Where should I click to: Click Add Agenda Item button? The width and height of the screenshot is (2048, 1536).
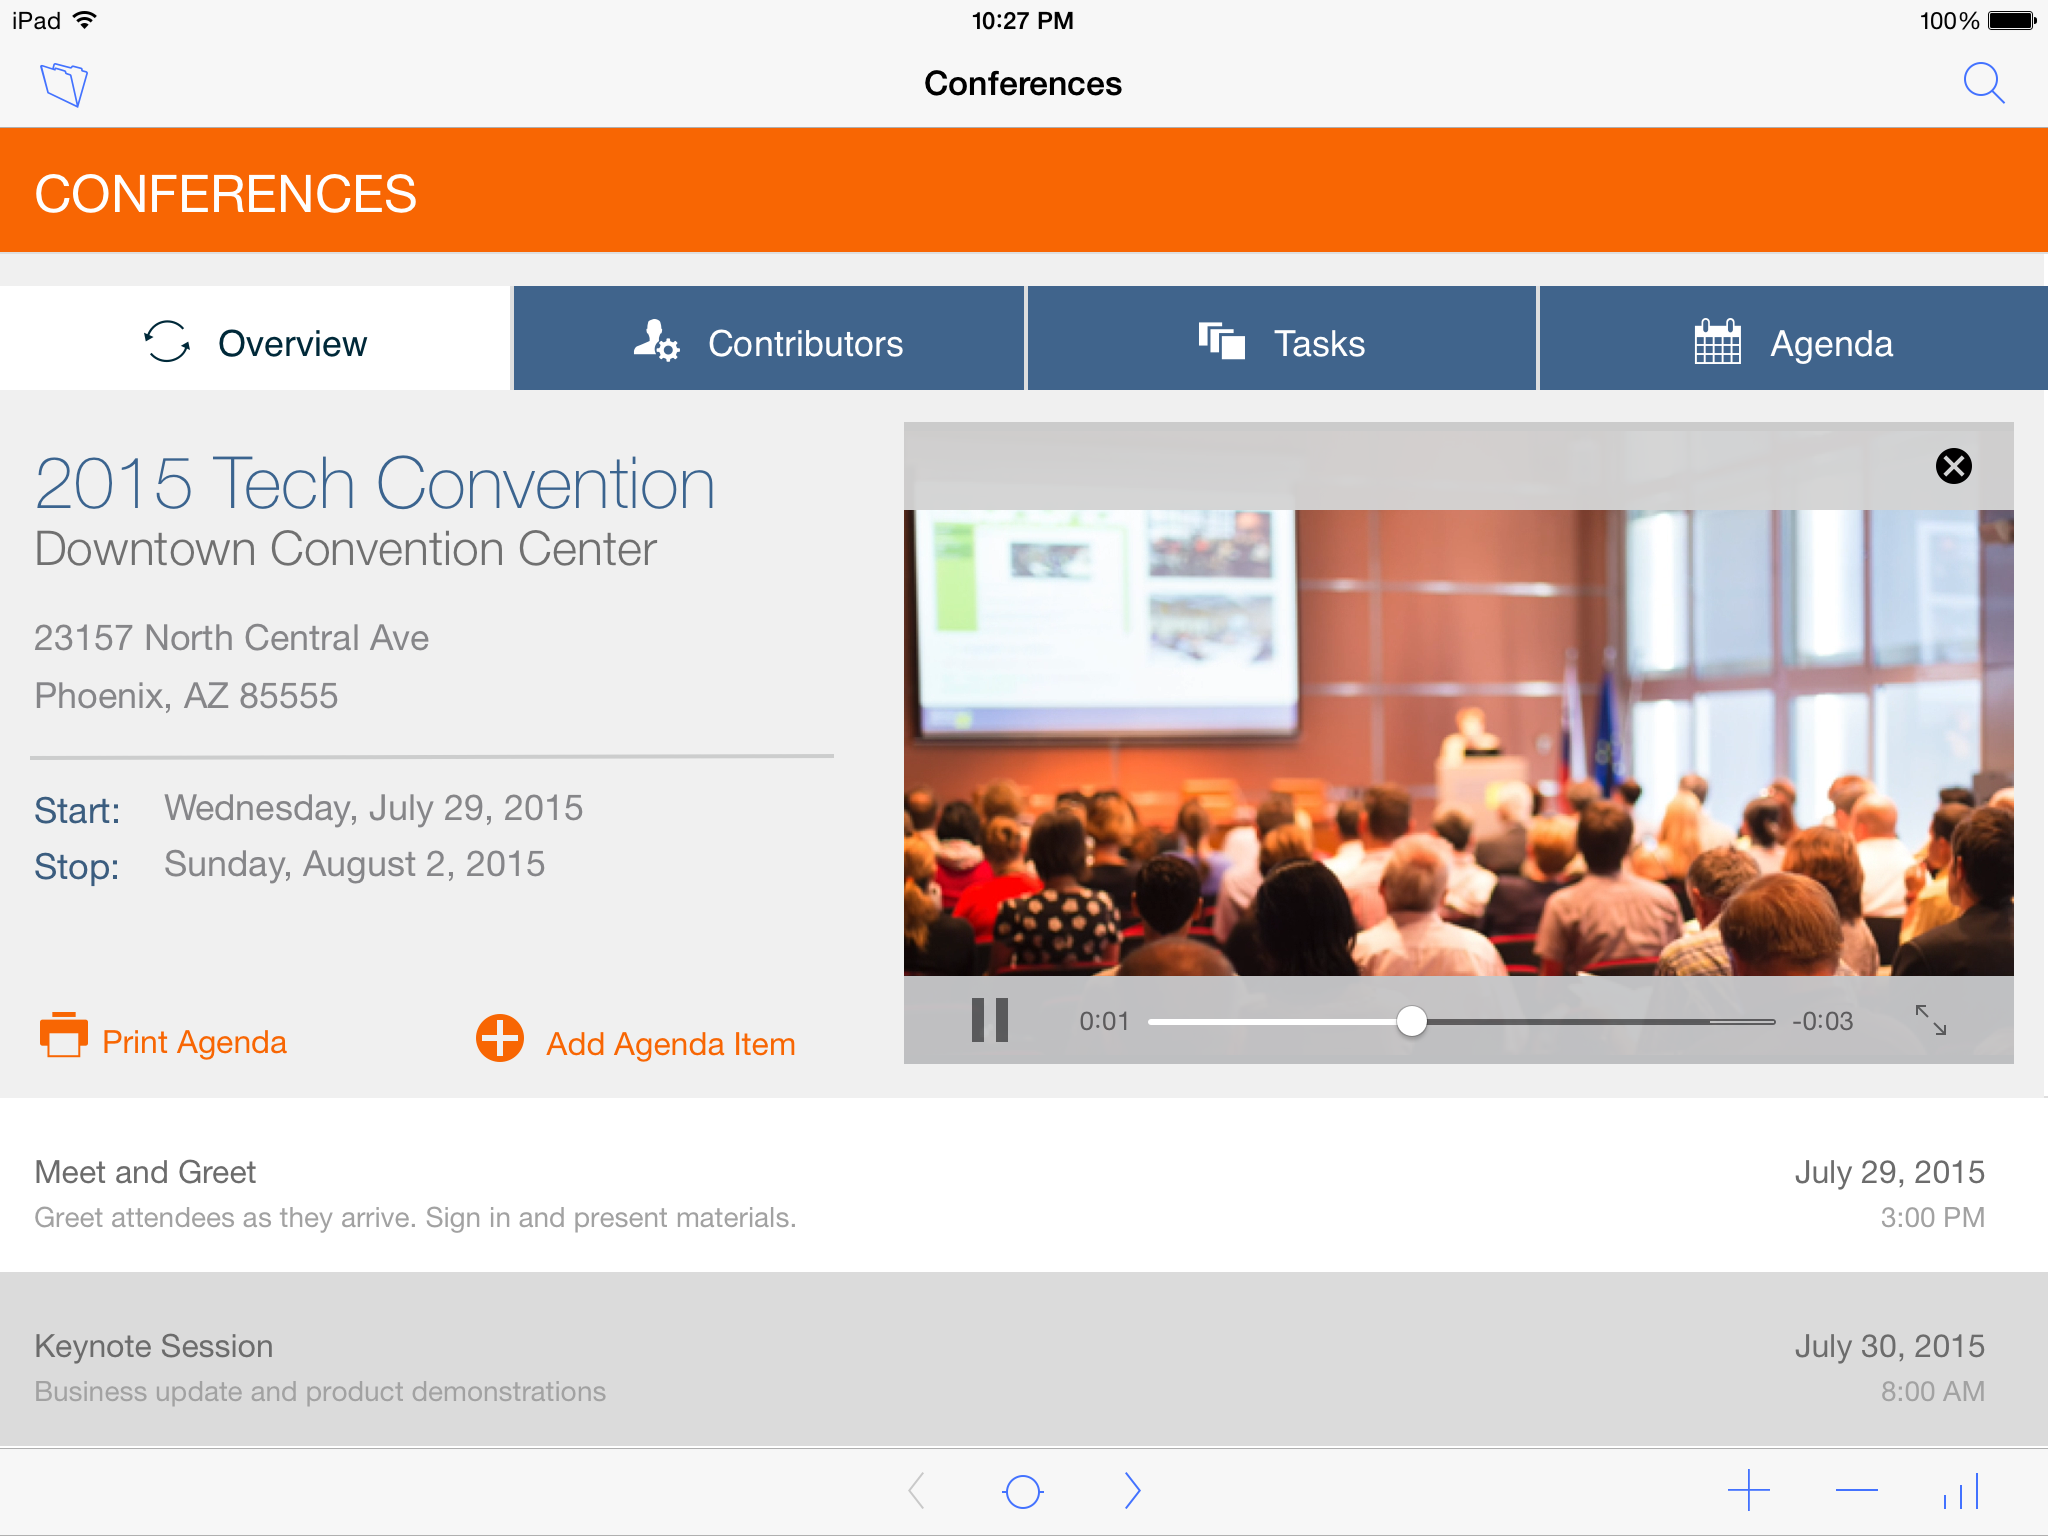click(x=636, y=1042)
